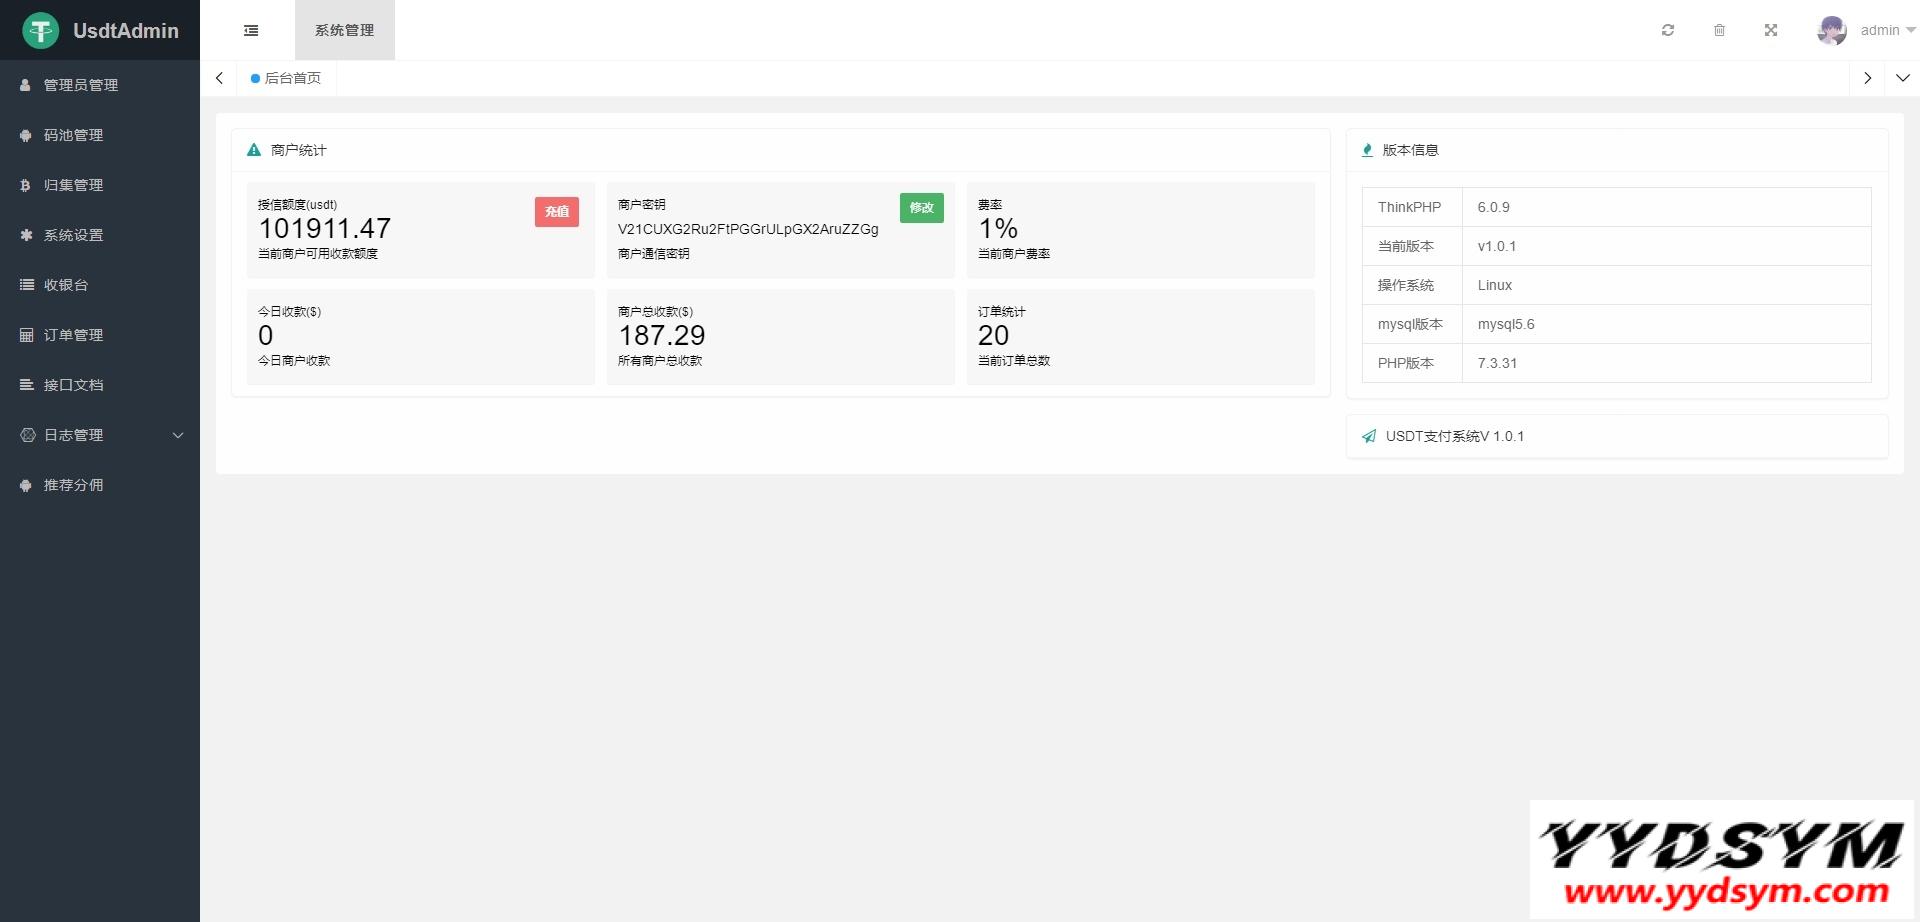Select the 后台首页 page tab
Viewport: 1920px width, 922px height.
click(x=292, y=78)
